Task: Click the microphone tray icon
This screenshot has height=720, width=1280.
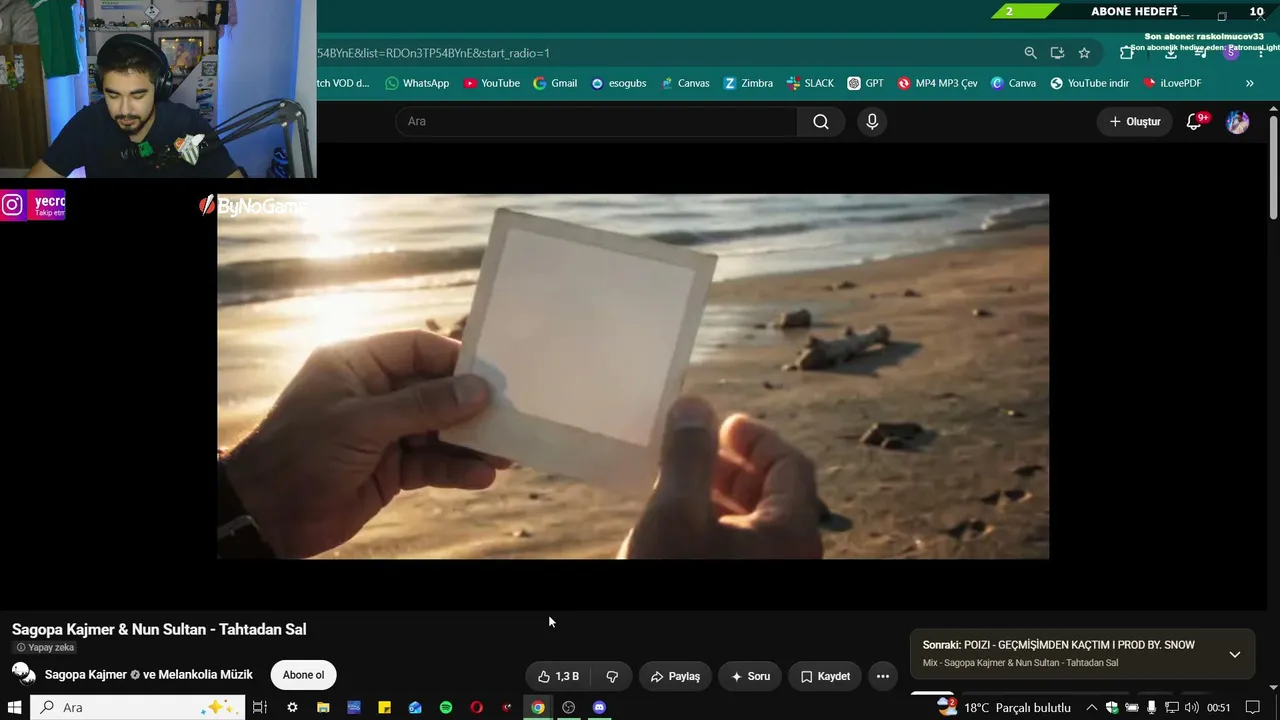Action: pos(1152,707)
